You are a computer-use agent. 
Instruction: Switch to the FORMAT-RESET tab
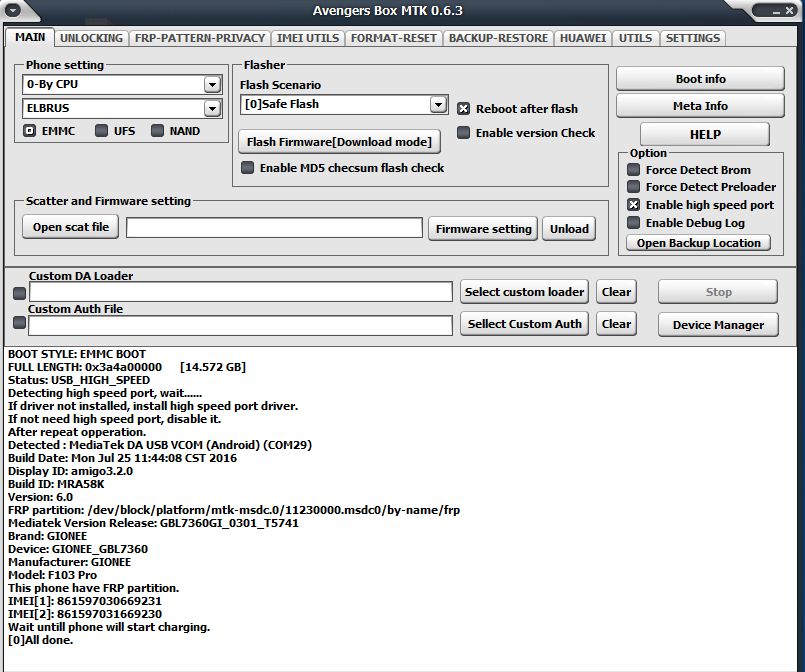click(394, 38)
